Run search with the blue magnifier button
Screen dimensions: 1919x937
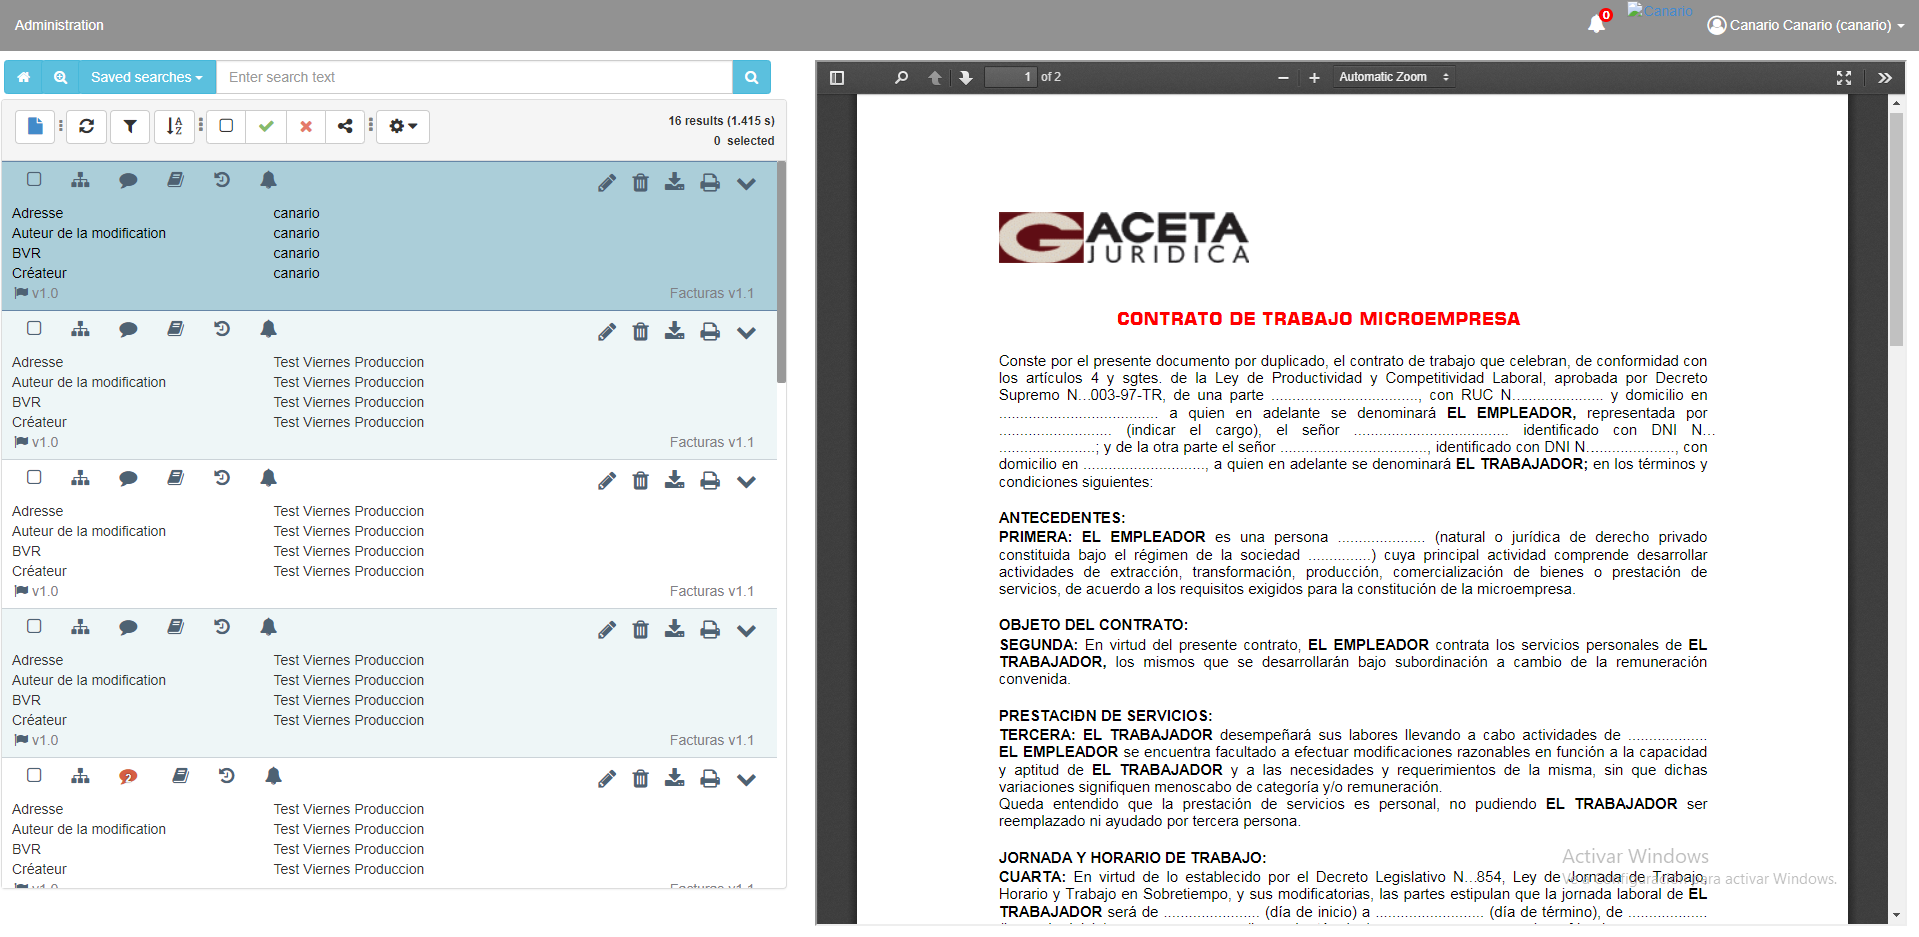(751, 77)
